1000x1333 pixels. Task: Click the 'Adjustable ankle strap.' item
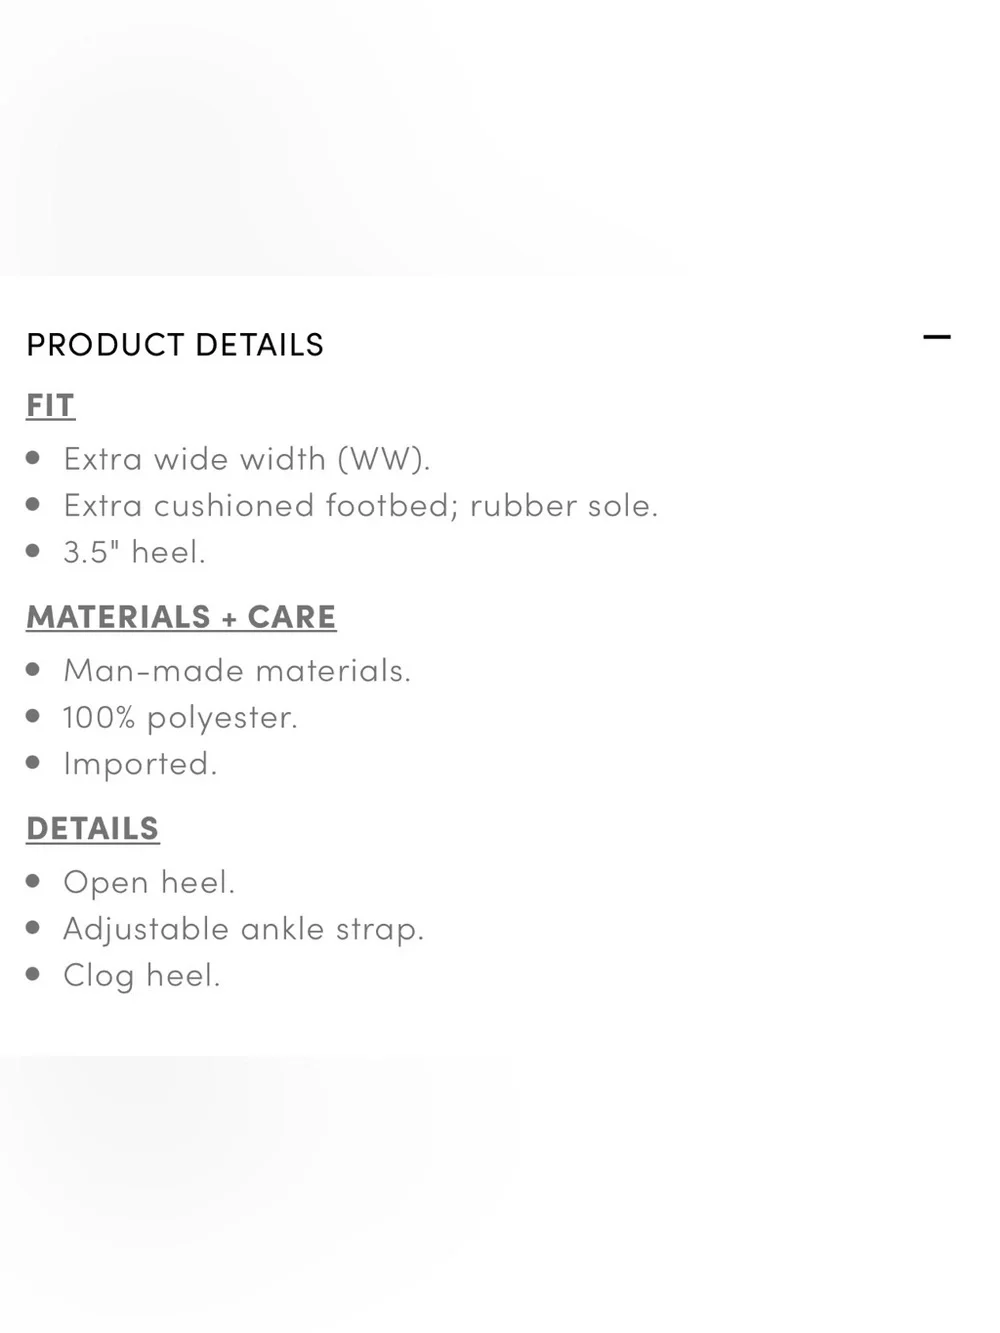[244, 929]
